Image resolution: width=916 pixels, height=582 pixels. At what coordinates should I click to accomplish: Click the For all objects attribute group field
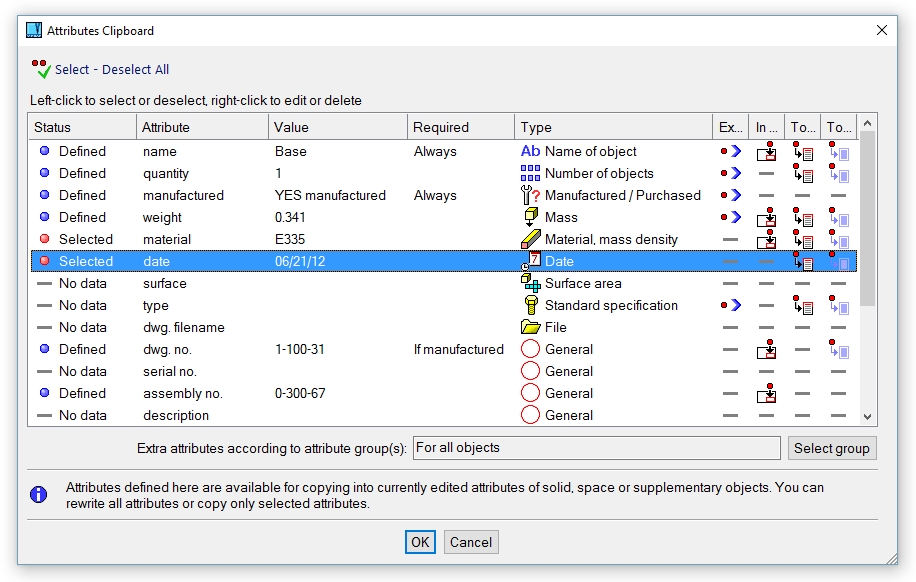coord(596,448)
